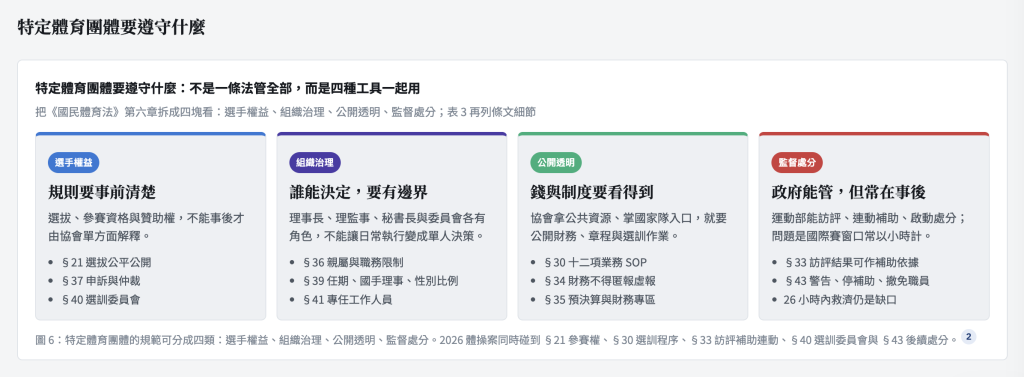The height and width of the screenshot is (377, 1024).
Task: Click the bullet §40 選訓委員會
Action: point(101,300)
